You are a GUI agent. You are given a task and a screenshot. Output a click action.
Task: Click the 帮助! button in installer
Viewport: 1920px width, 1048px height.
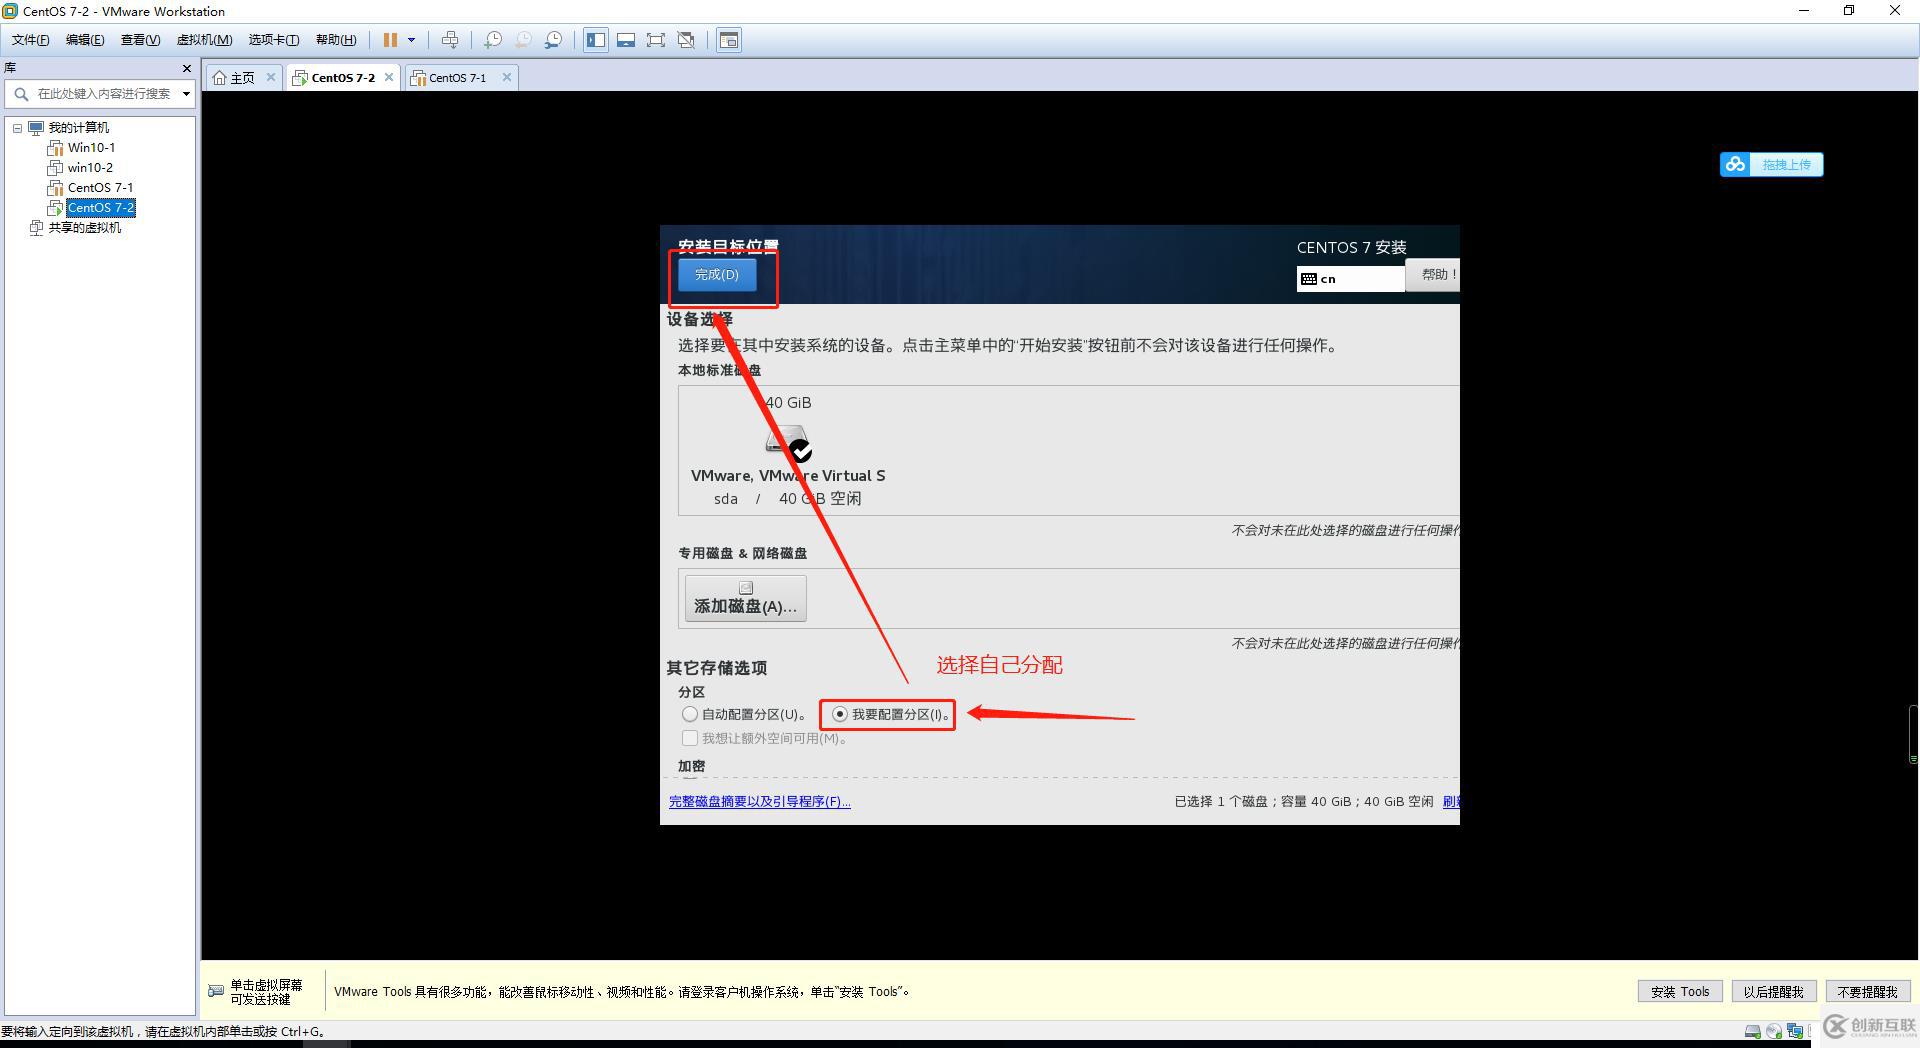click(x=1433, y=274)
